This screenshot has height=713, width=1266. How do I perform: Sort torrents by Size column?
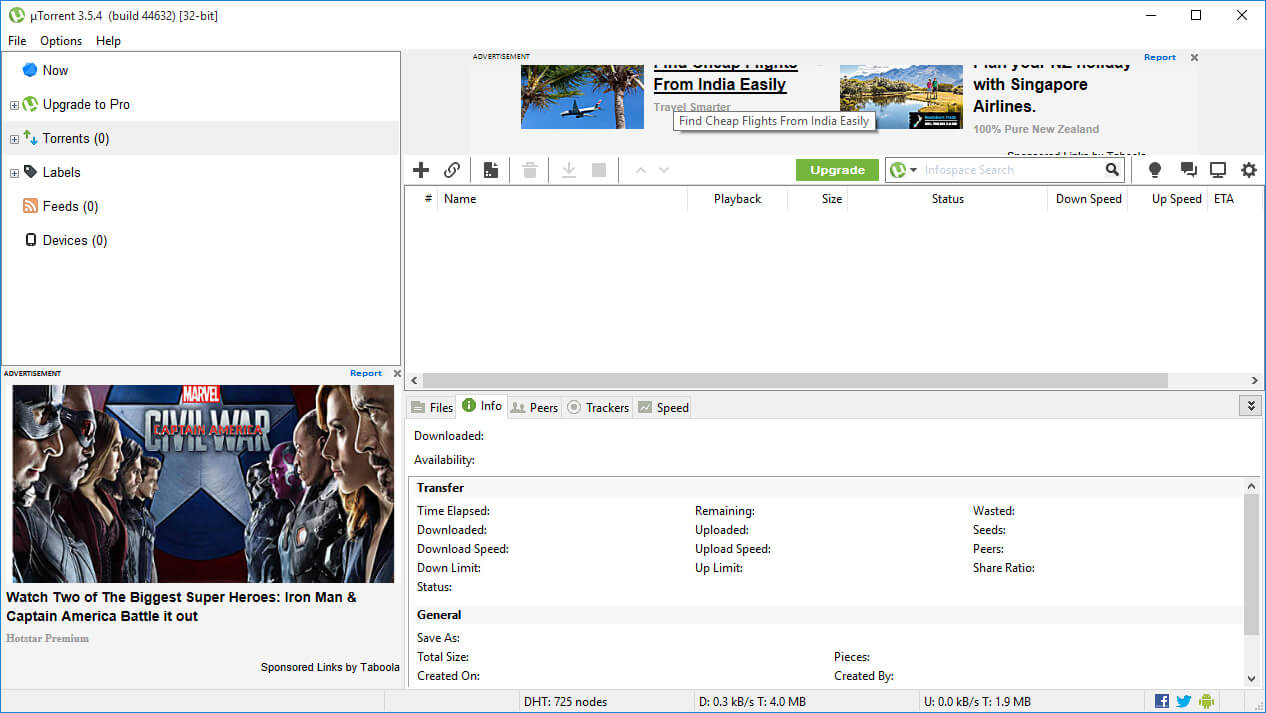pos(818,199)
